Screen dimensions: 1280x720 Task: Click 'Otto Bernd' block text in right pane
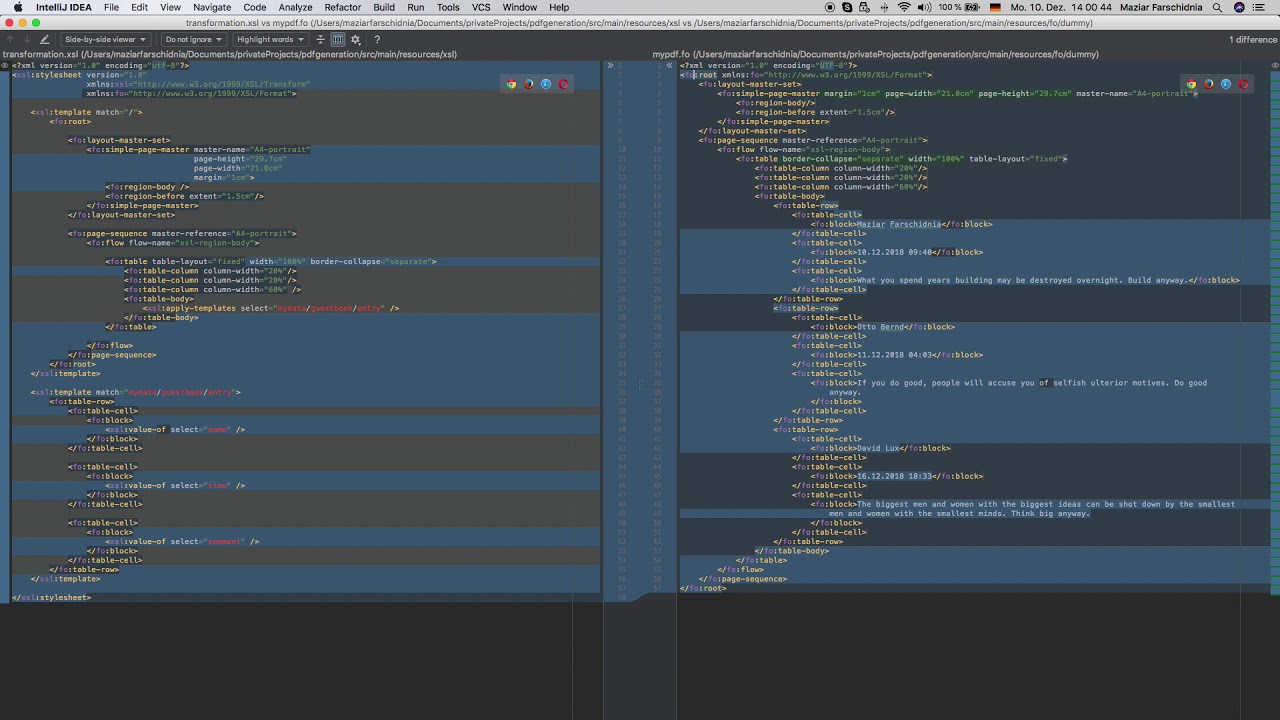point(881,327)
